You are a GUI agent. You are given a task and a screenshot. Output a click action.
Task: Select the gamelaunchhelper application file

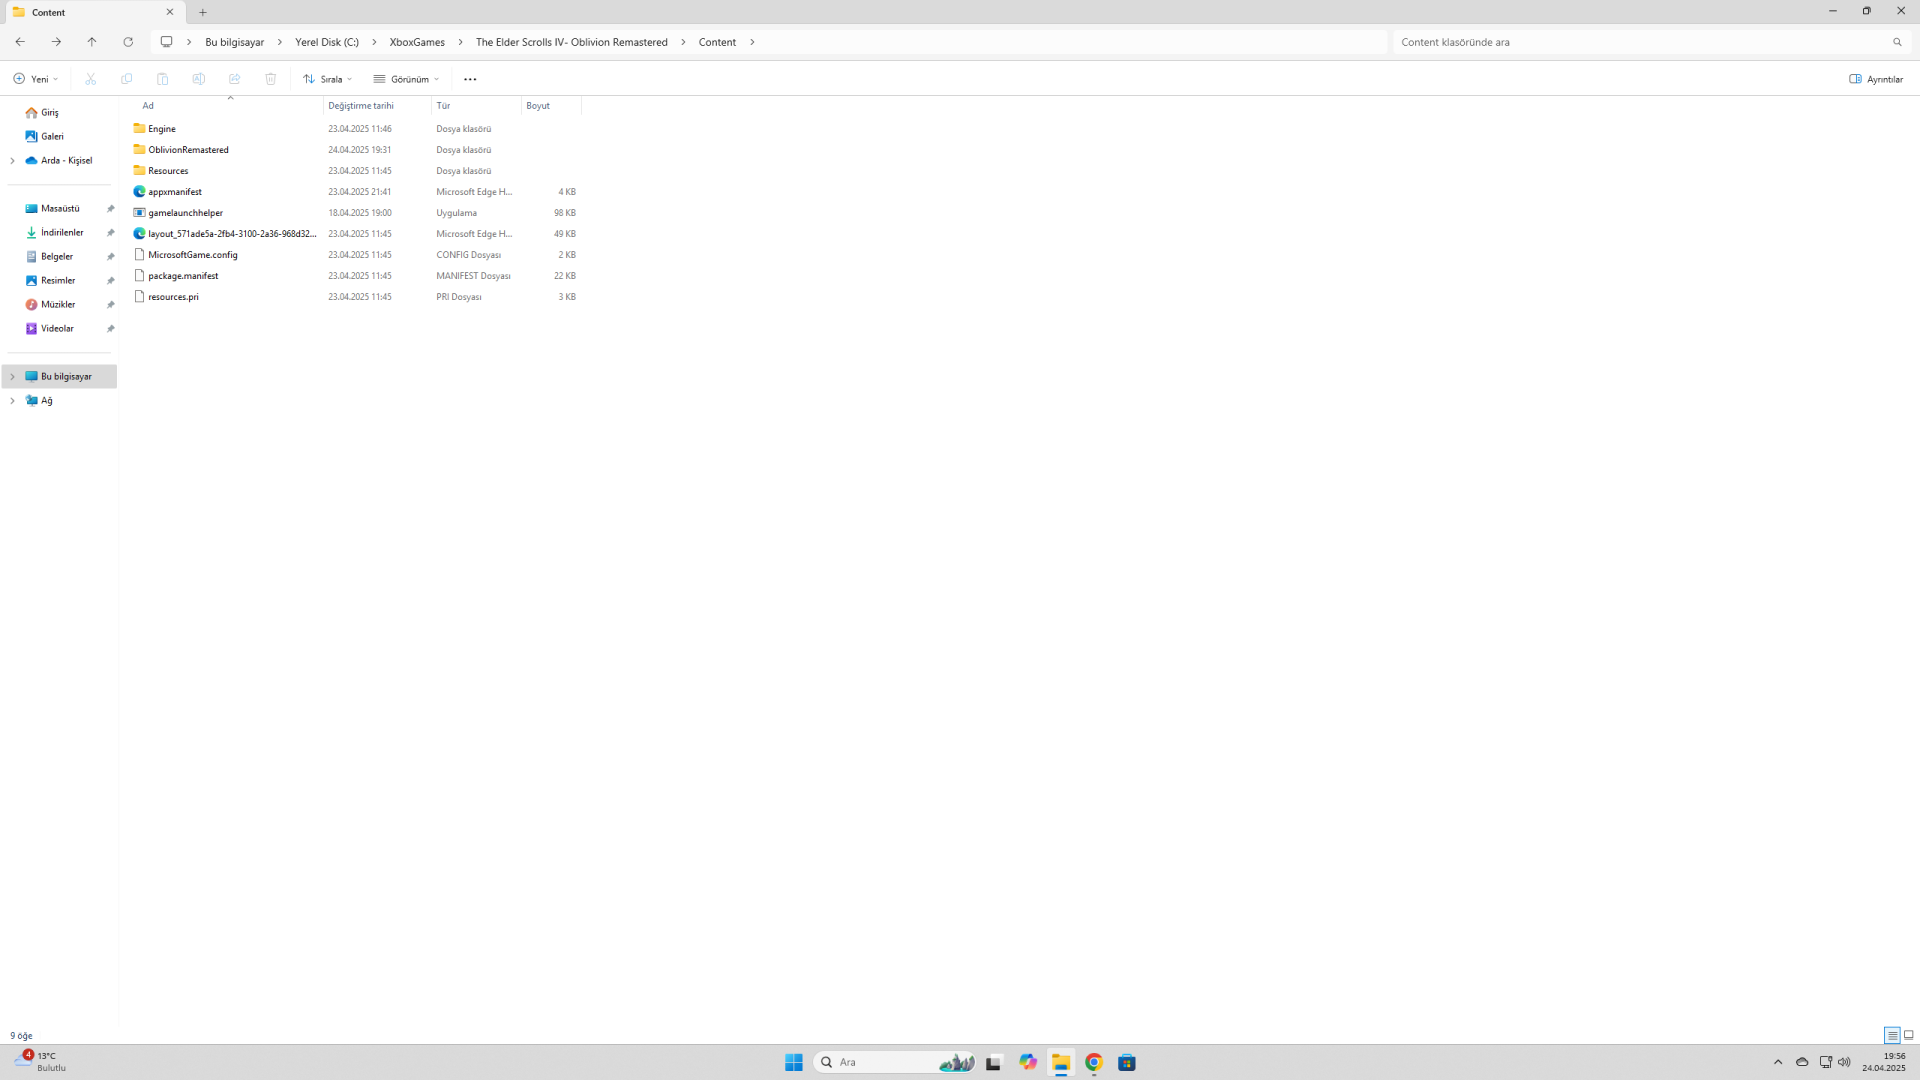coord(185,213)
